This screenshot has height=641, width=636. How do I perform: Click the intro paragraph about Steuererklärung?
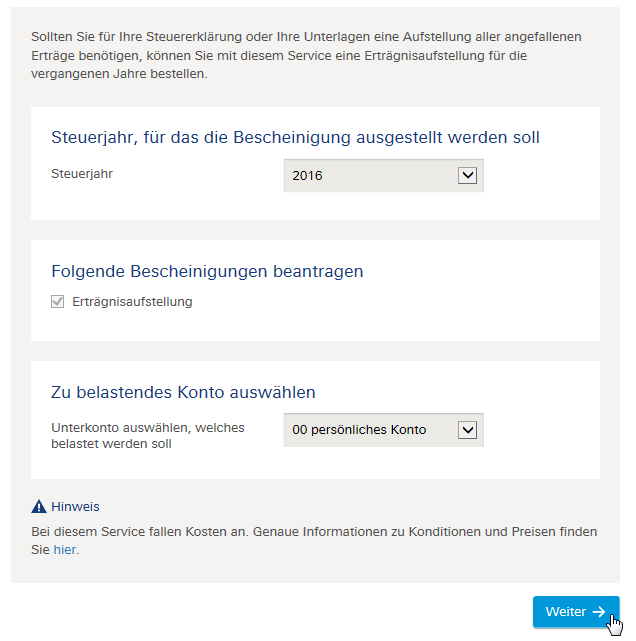pyautogui.click(x=306, y=55)
